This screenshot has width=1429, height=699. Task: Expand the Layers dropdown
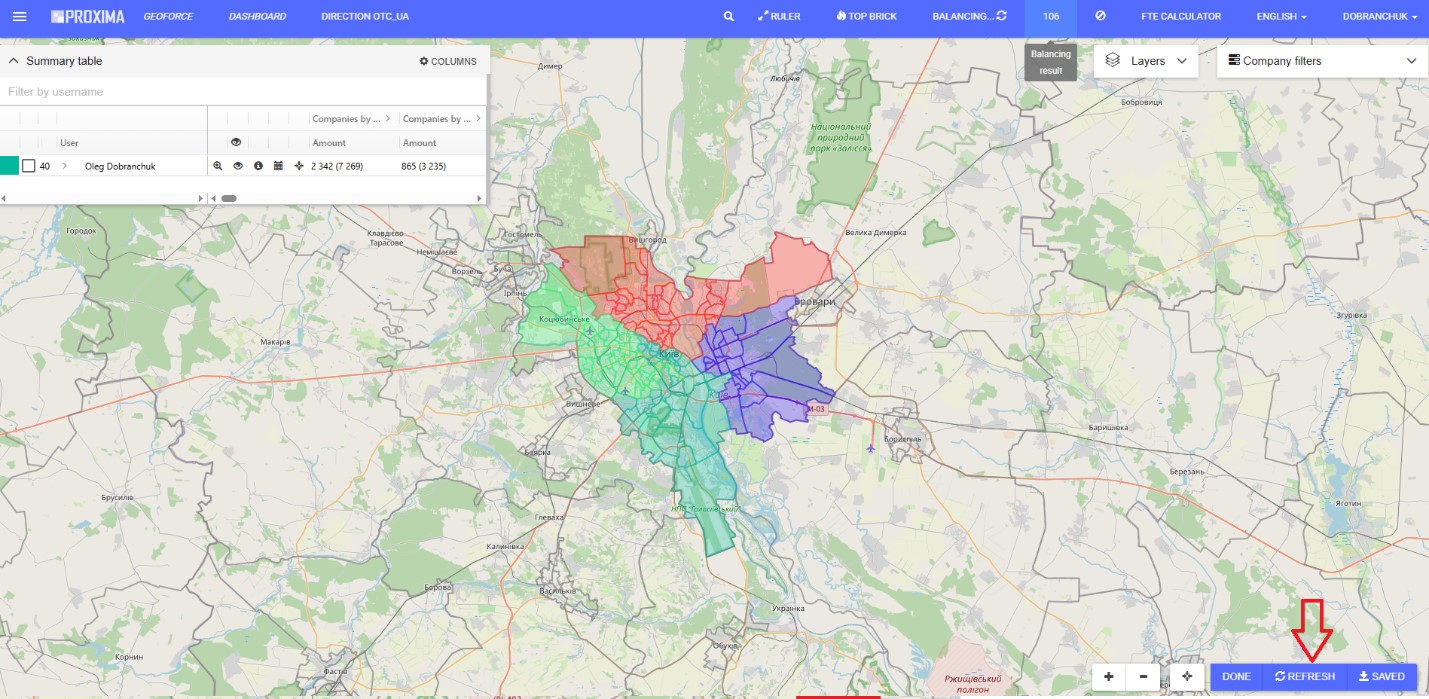pyautogui.click(x=1146, y=61)
